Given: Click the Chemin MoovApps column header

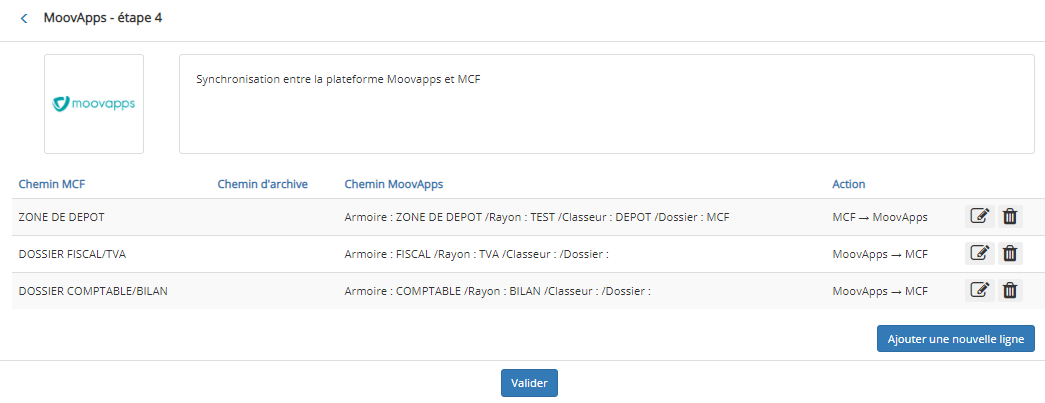Looking at the screenshot, I should (394, 184).
